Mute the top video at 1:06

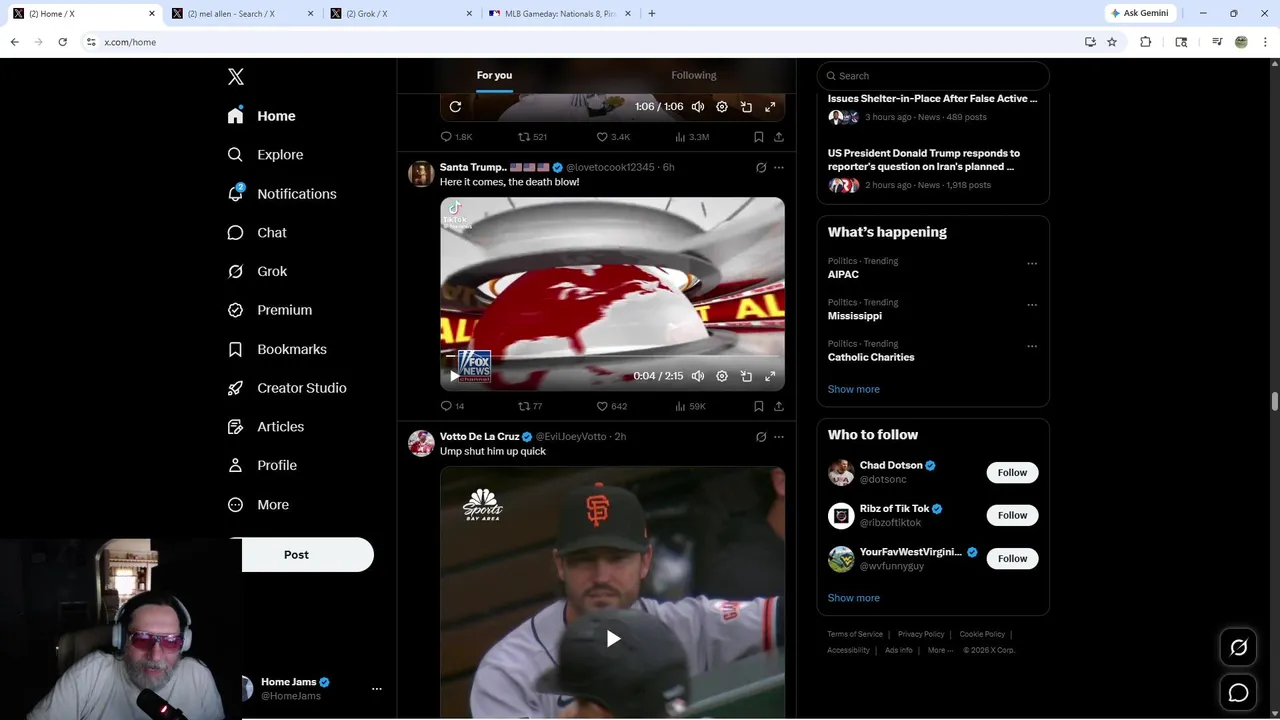click(698, 107)
